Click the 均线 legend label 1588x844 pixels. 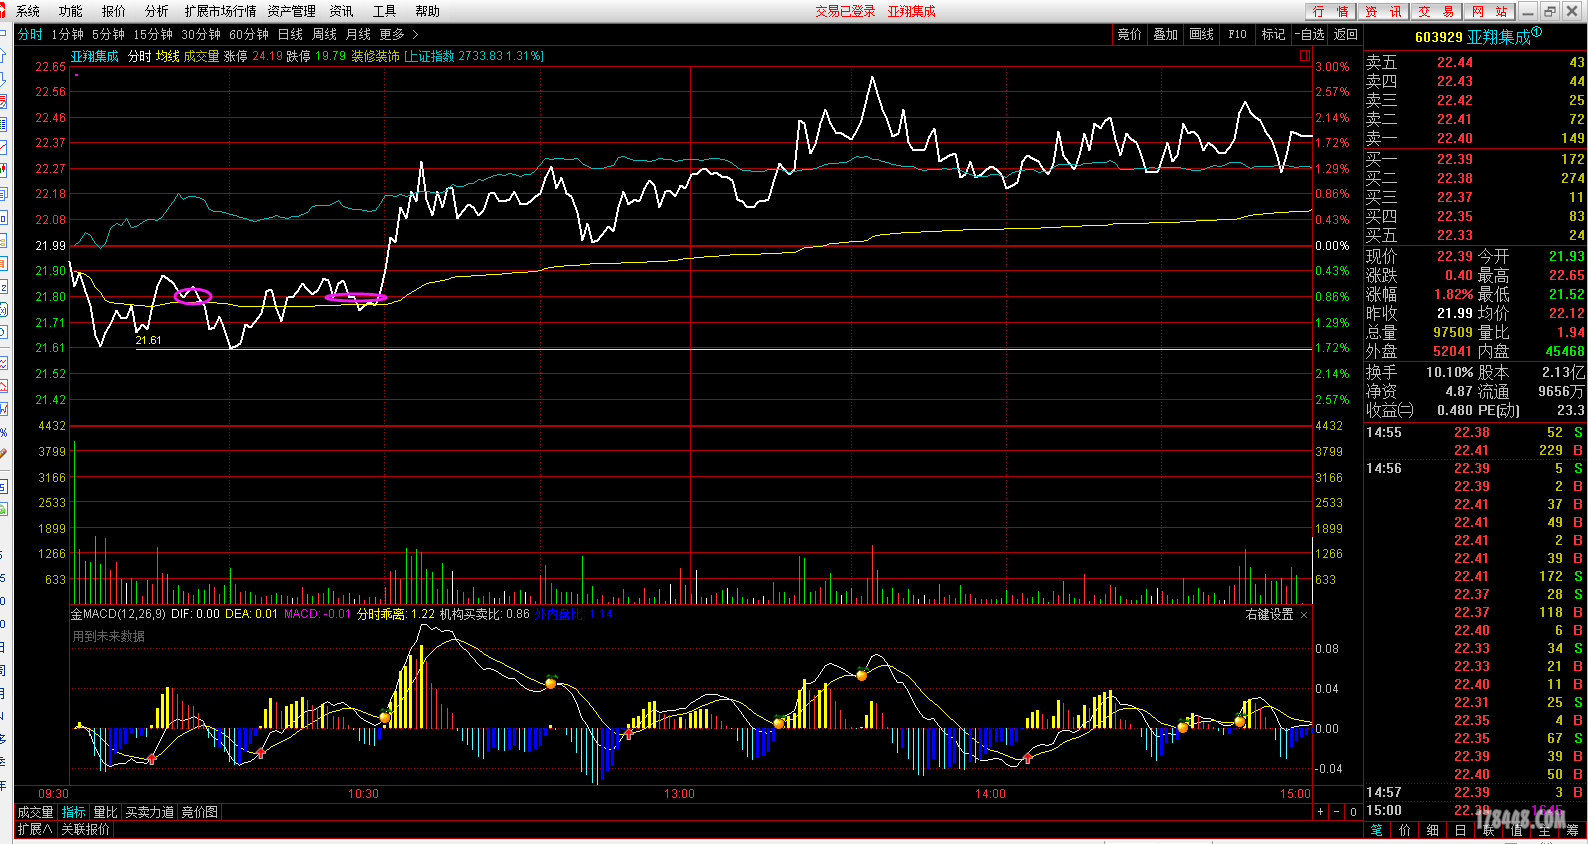(x=167, y=56)
